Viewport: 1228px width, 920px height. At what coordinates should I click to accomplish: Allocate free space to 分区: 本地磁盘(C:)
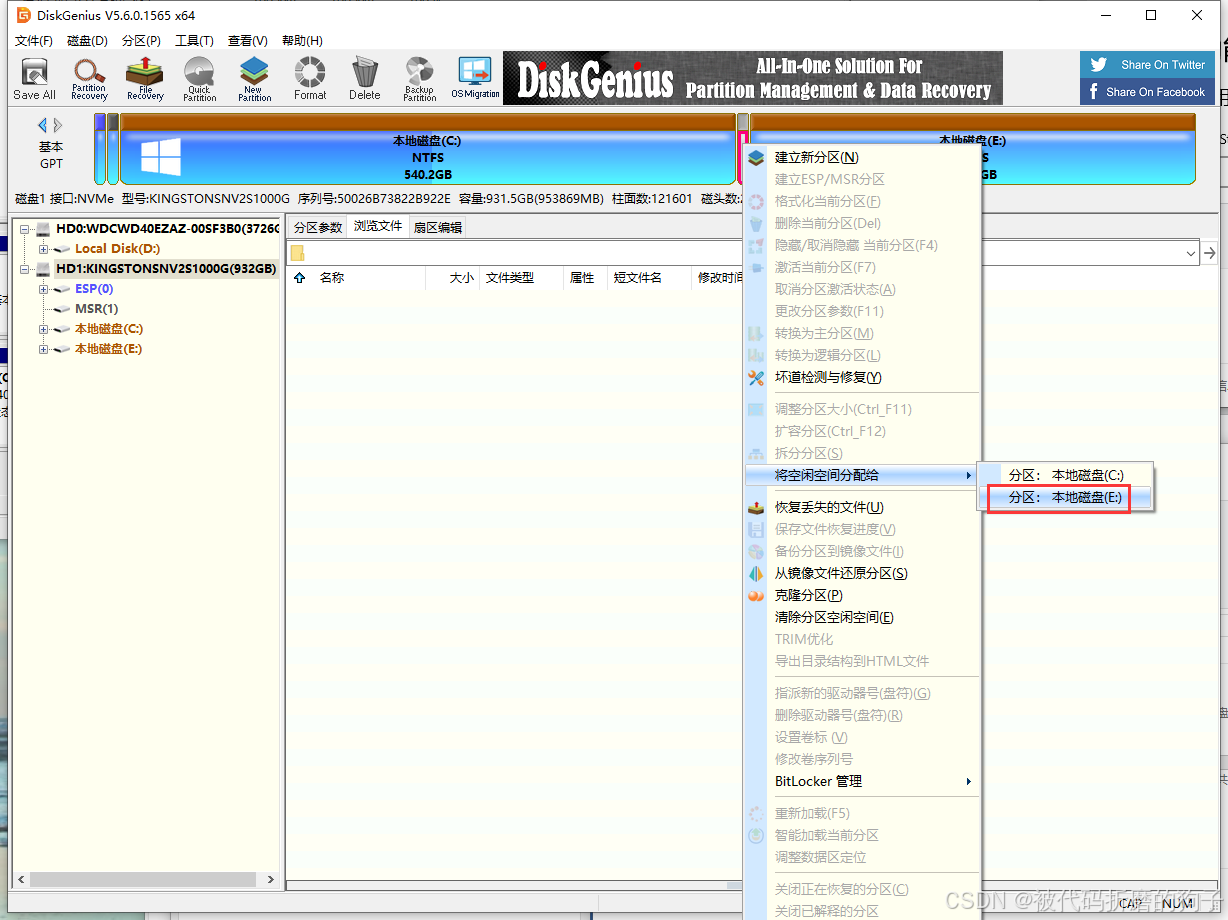1065,476
